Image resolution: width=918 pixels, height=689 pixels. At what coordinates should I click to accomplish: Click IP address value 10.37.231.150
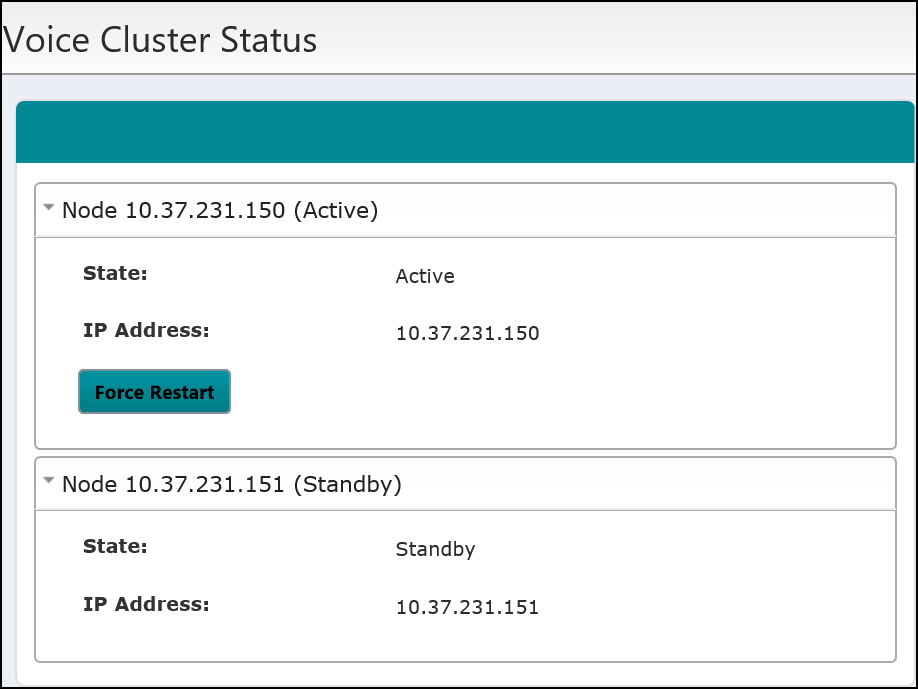point(467,333)
